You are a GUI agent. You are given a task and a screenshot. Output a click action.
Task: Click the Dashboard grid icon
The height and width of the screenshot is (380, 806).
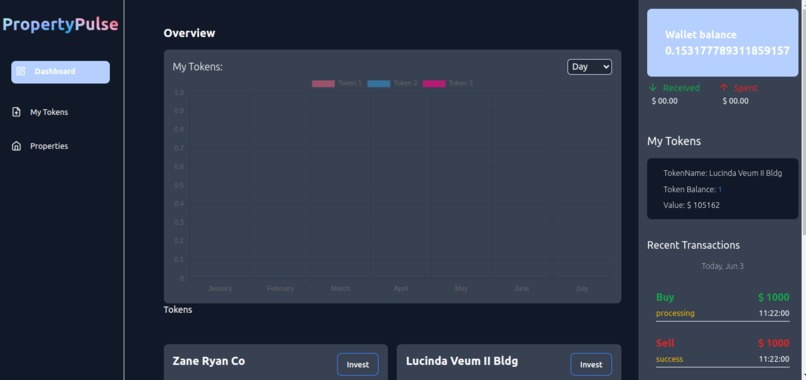point(21,71)
